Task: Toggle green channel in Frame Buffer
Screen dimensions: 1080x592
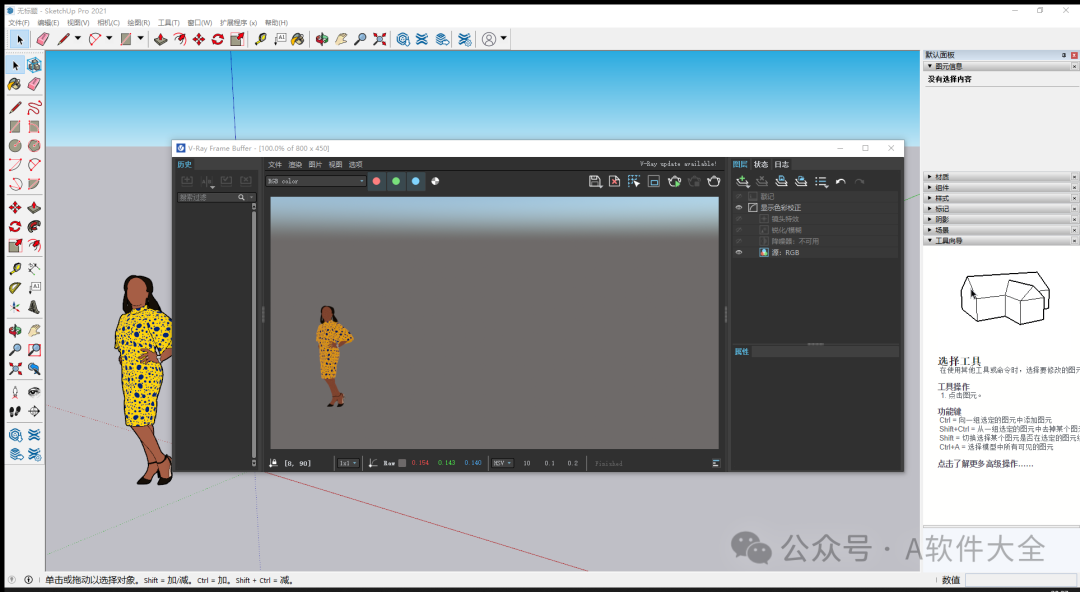Action: tap(396, 181)
